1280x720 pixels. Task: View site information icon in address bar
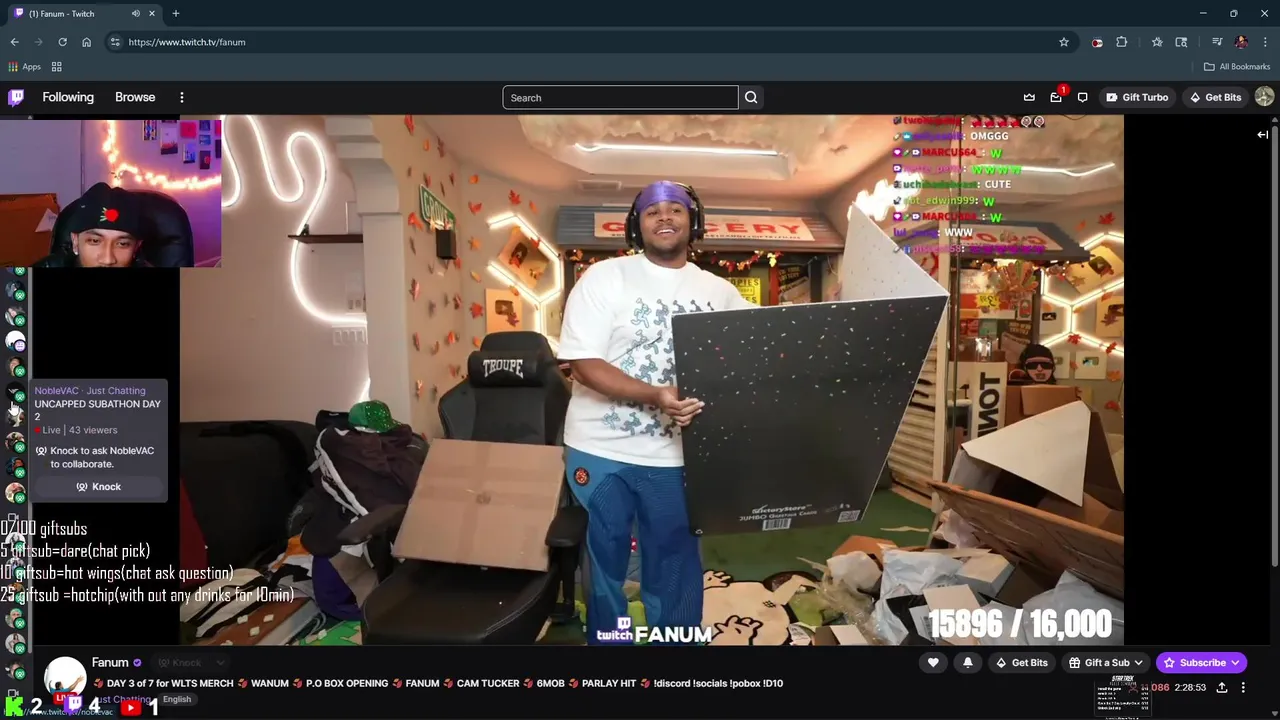(x=115, y=42)
